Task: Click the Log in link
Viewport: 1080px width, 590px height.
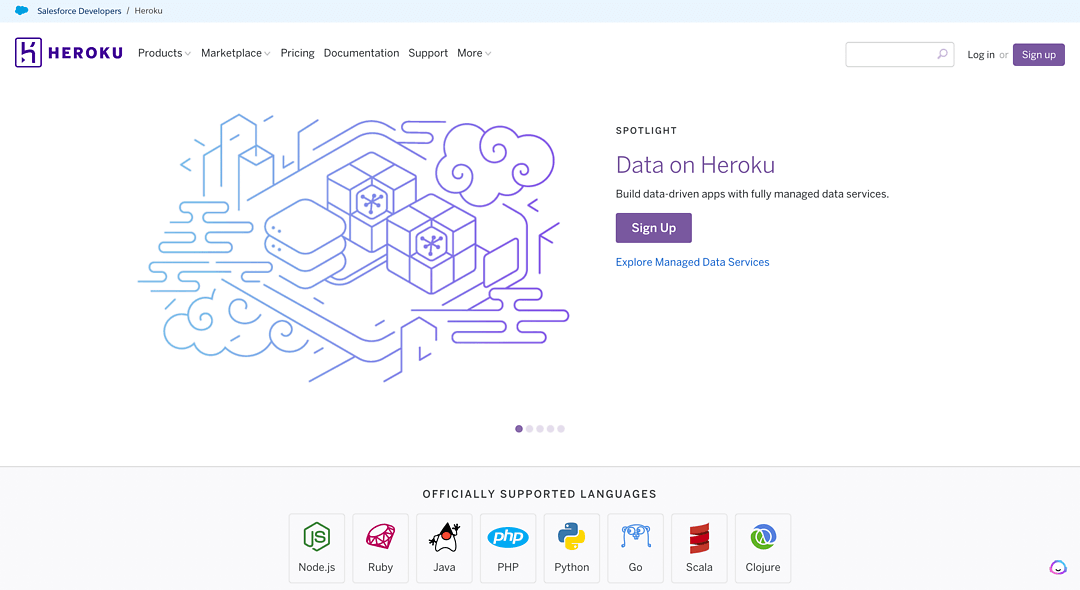Action: pyautogui.click(x=981, y=54)
